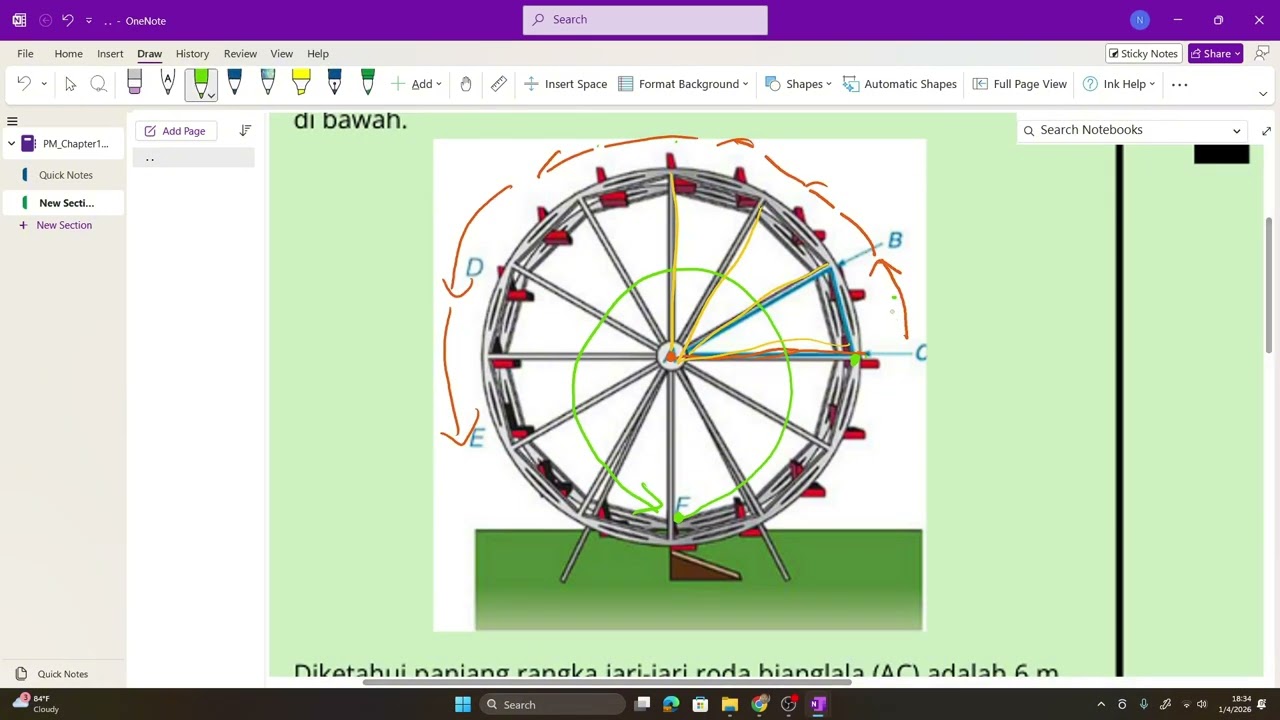Click the vertical page scrollbar
The height and width of the screenshot is (720, 1280).
(1268, 283)
